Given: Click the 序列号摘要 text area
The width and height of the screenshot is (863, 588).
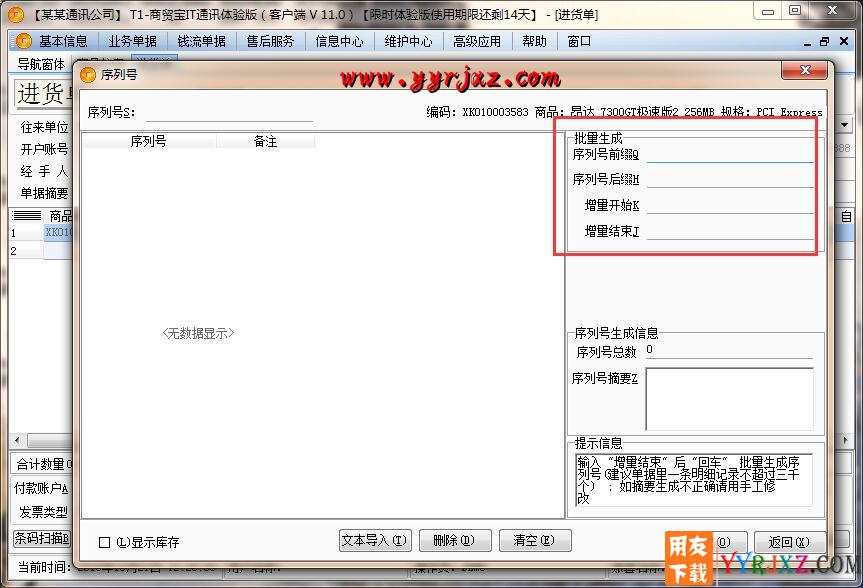Looking at the screenshot, I should (x=729, y=398).
